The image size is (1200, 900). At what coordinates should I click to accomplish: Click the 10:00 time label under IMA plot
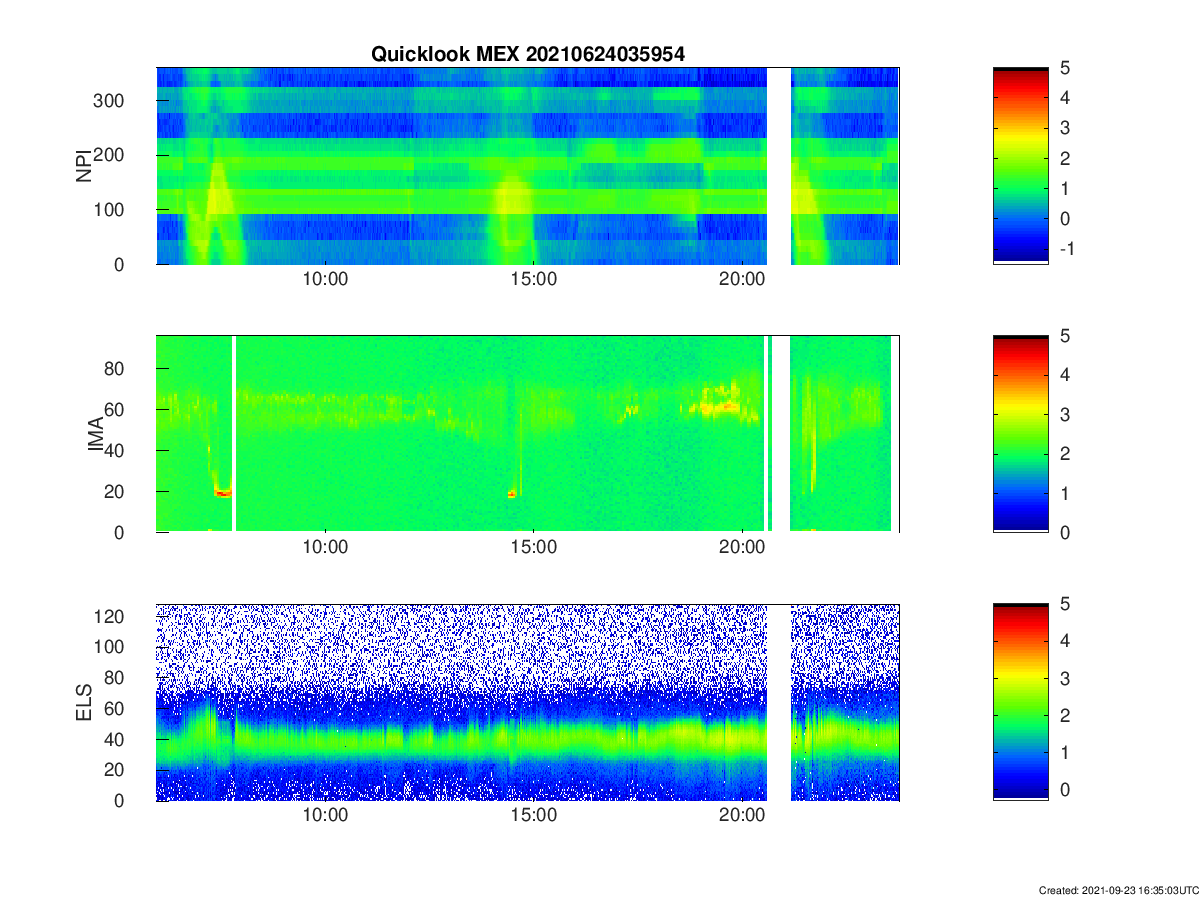click(325, 547)
